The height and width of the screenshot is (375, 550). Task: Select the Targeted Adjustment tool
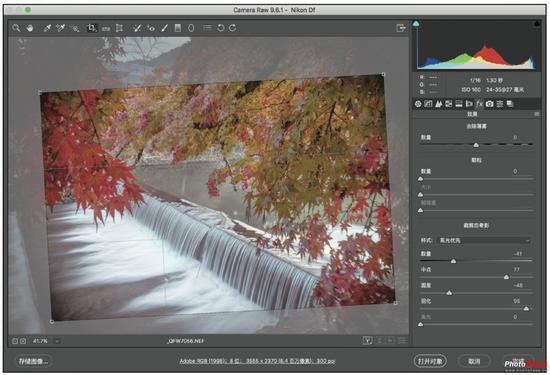[x=75, y=28]
